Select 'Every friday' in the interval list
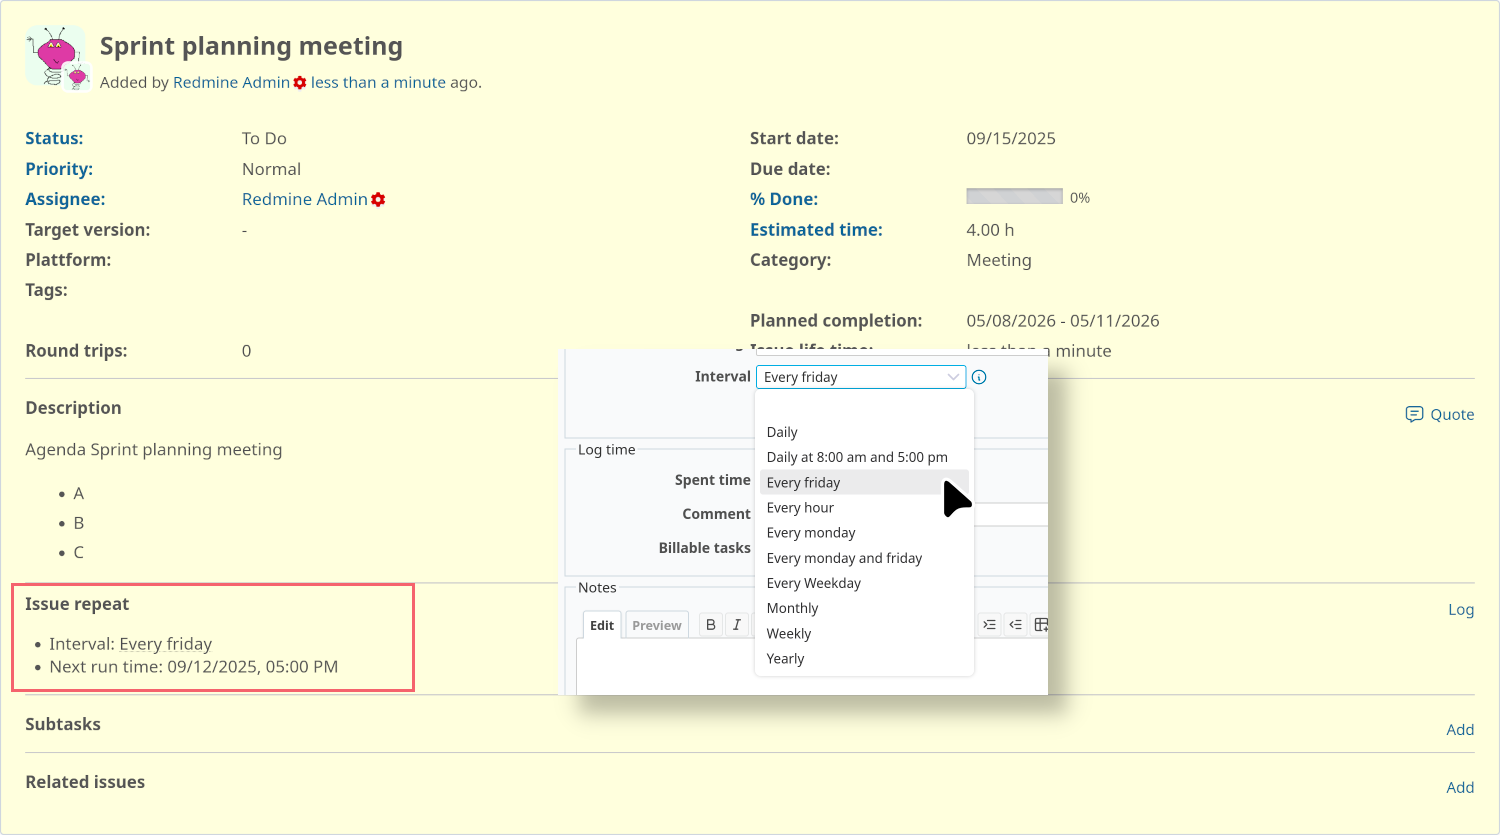This screenshot has width=1500, height=835. coord(864,482)
